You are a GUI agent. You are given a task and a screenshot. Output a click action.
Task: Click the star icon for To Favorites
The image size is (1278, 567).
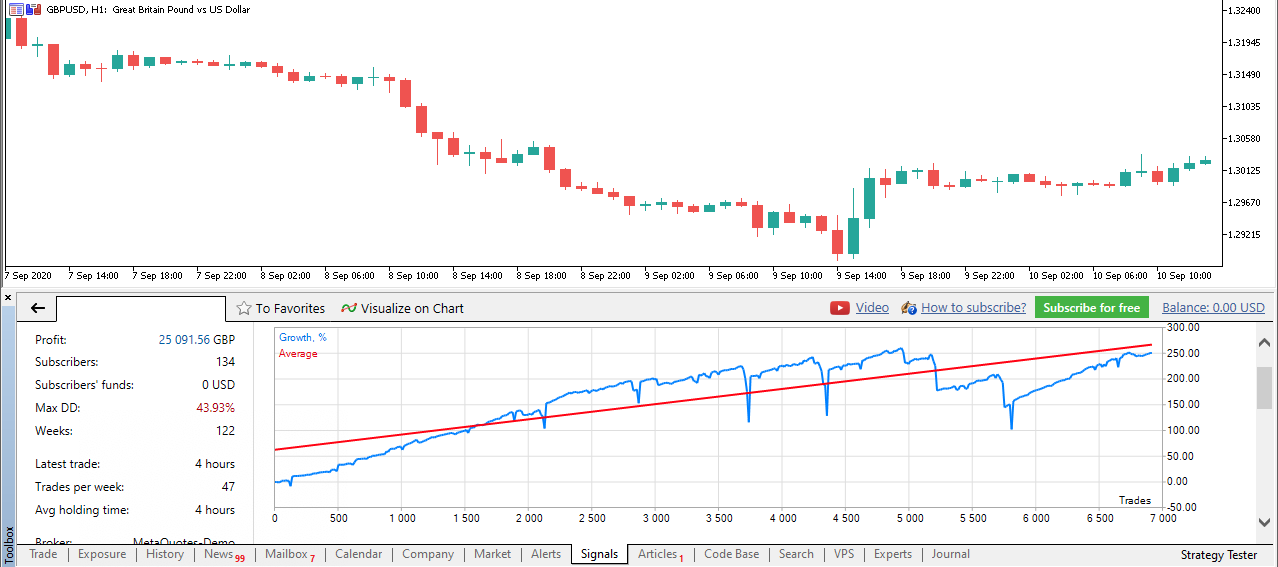pos(243,308)
